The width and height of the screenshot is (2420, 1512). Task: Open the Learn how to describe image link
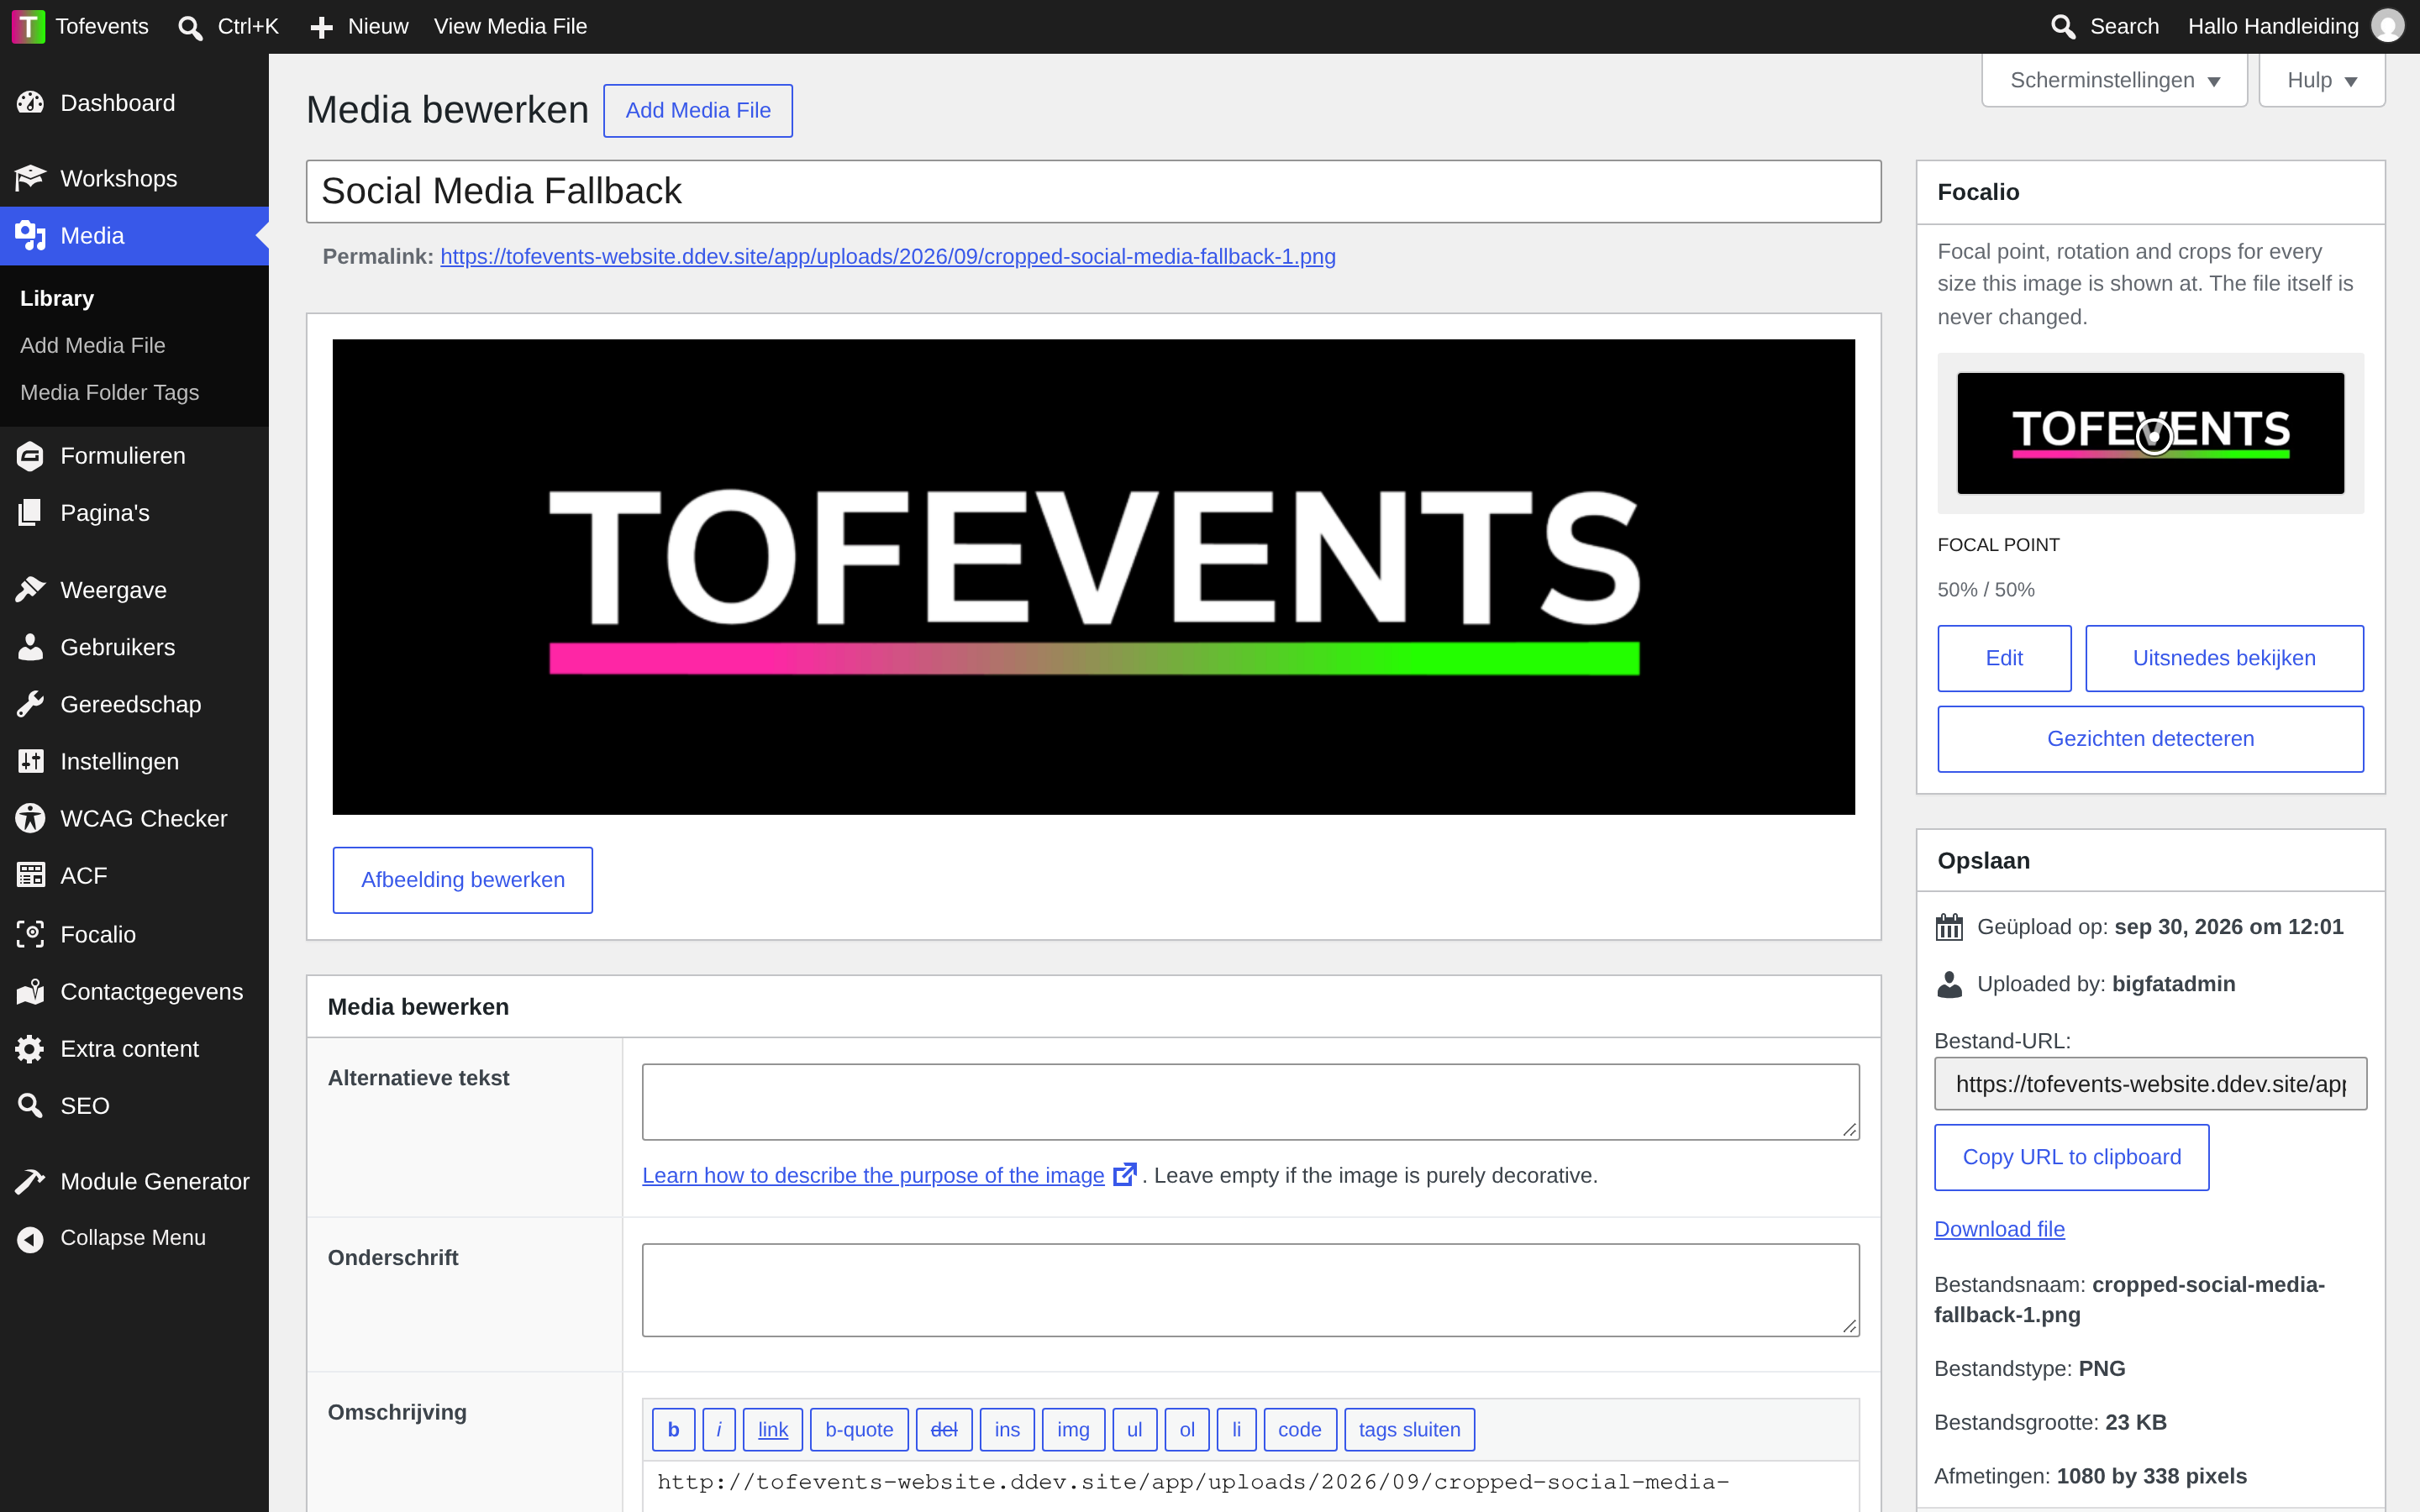click(873, 1175)
